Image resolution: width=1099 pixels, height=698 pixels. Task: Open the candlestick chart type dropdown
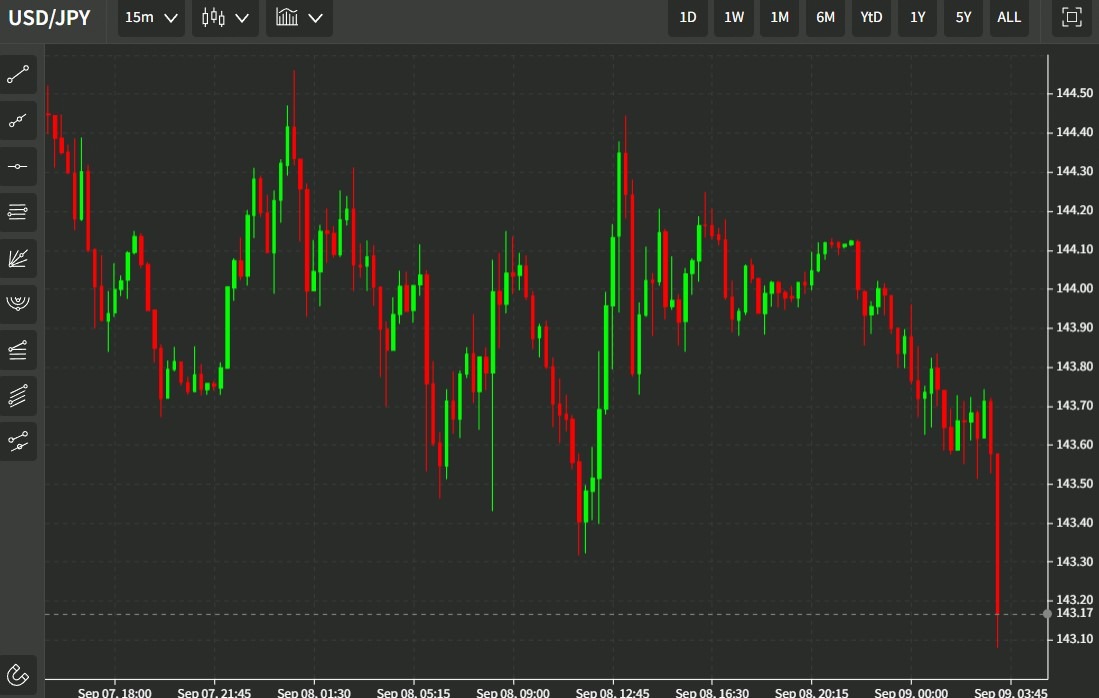point(225,18)
